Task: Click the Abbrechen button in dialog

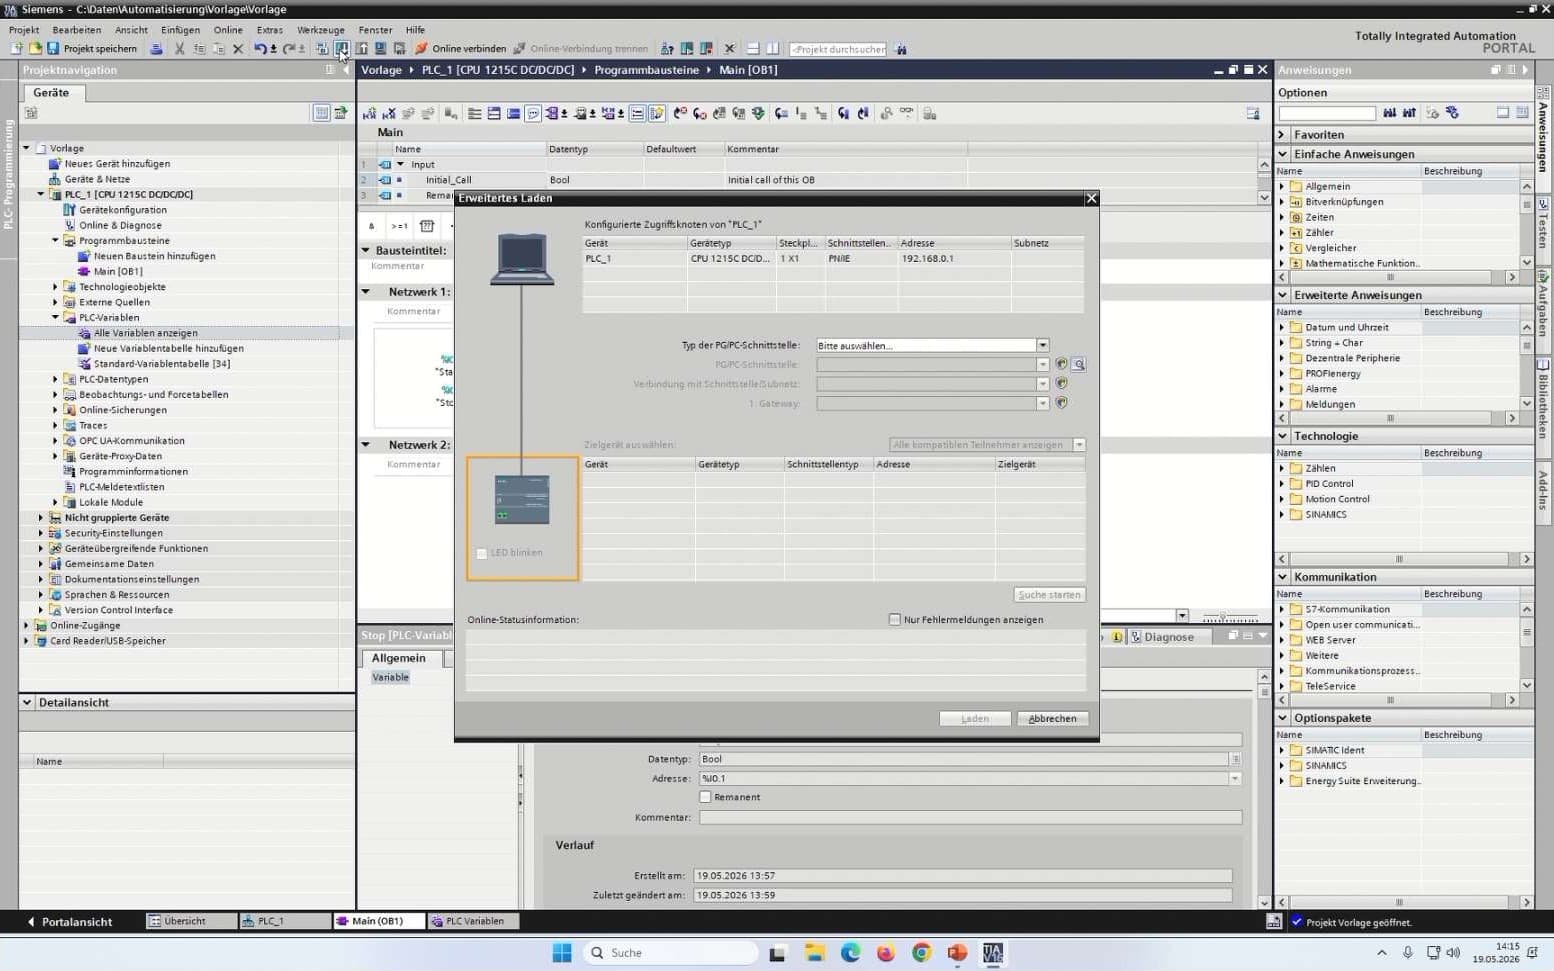Action: tap(1052, 718)
